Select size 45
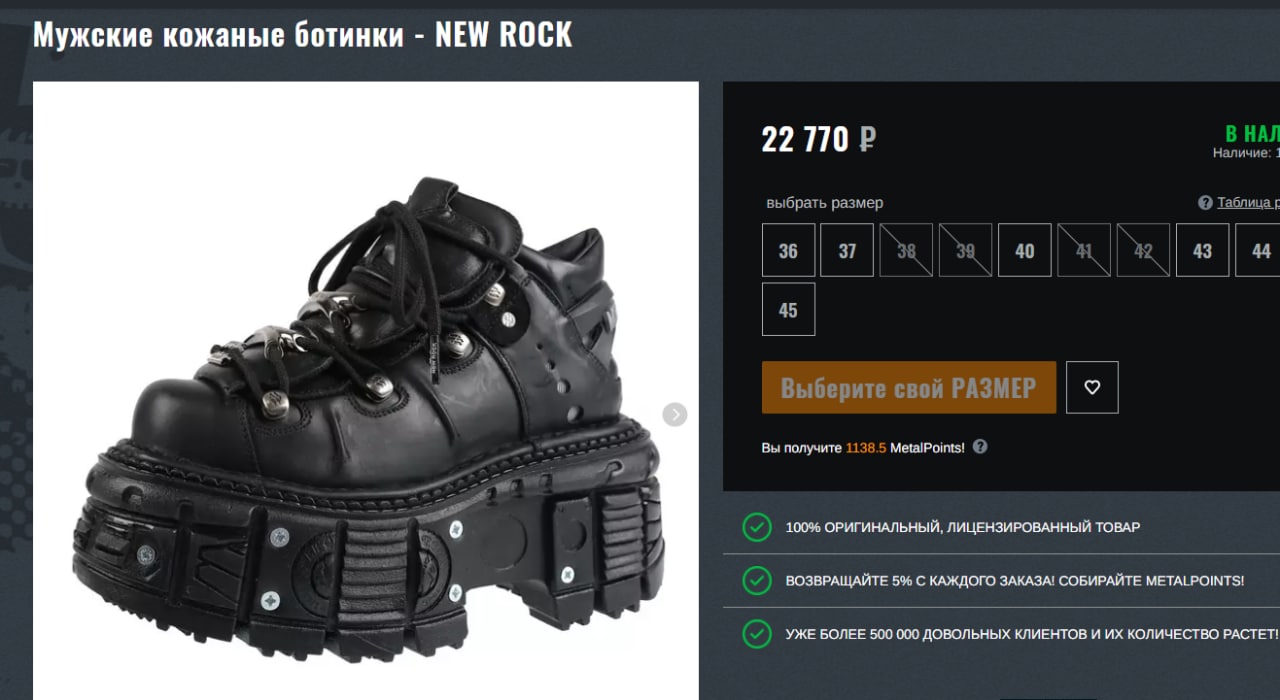Viewport: 1280px width, 700px height. pyautogui.click(x=788, y=309)
